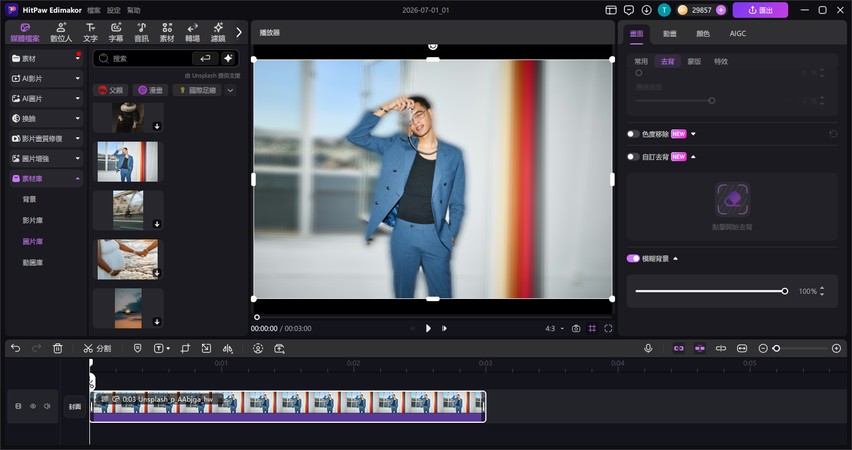Screen dimensions: 852x450
Task: Expand more category tags chevron
Action: click(x=230, y=90)
